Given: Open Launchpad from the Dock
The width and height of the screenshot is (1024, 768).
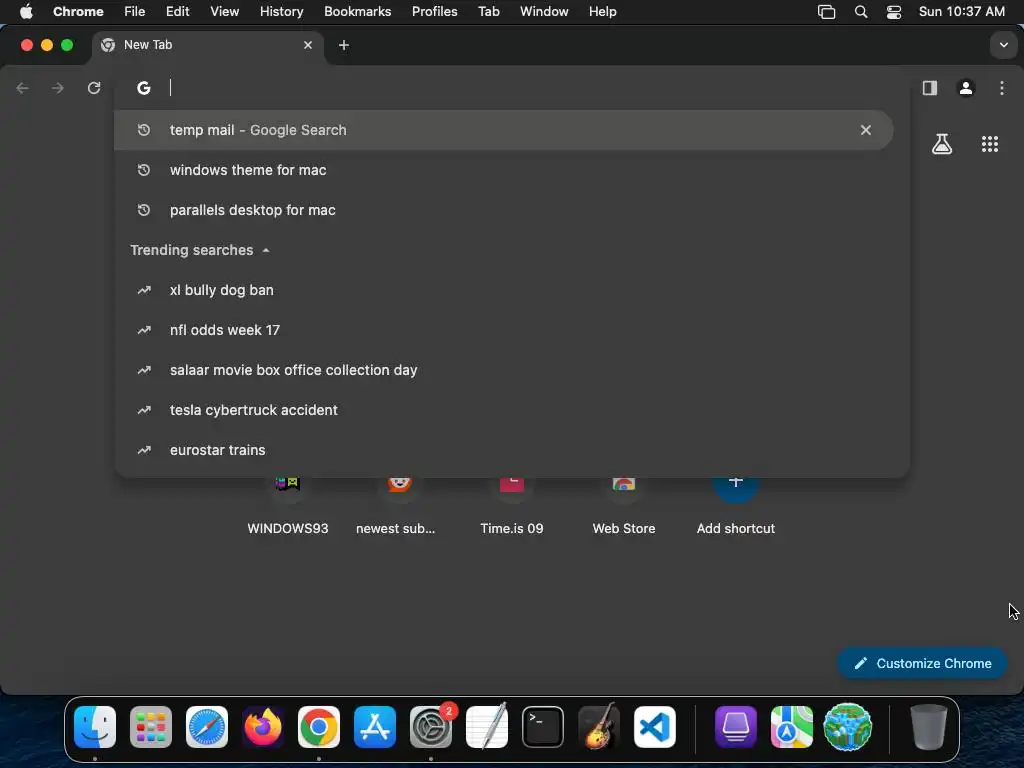Looking at the screenshot, I should (151, 727).
